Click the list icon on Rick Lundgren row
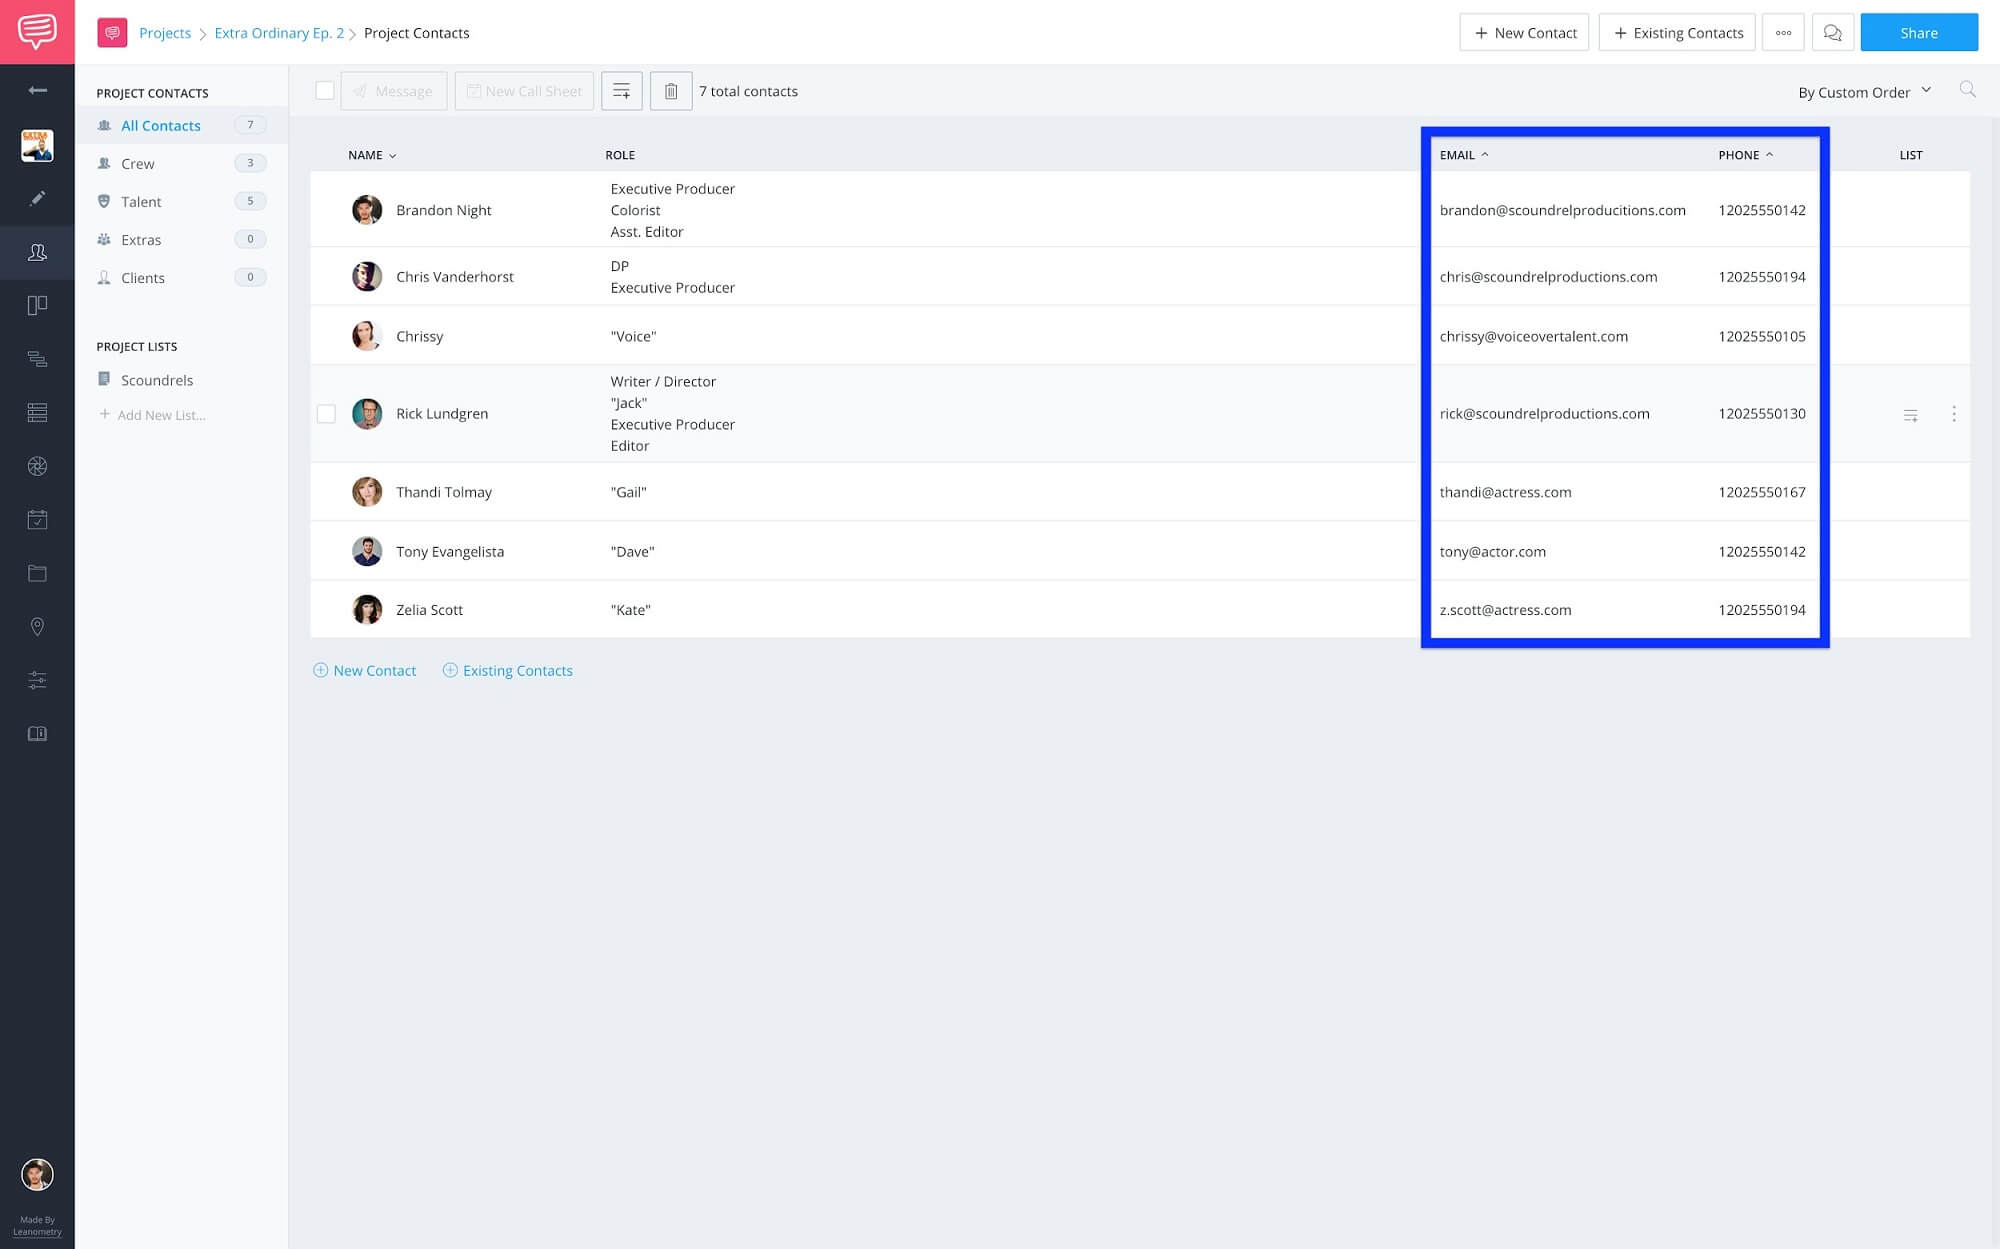 [x=1910, y=415]
